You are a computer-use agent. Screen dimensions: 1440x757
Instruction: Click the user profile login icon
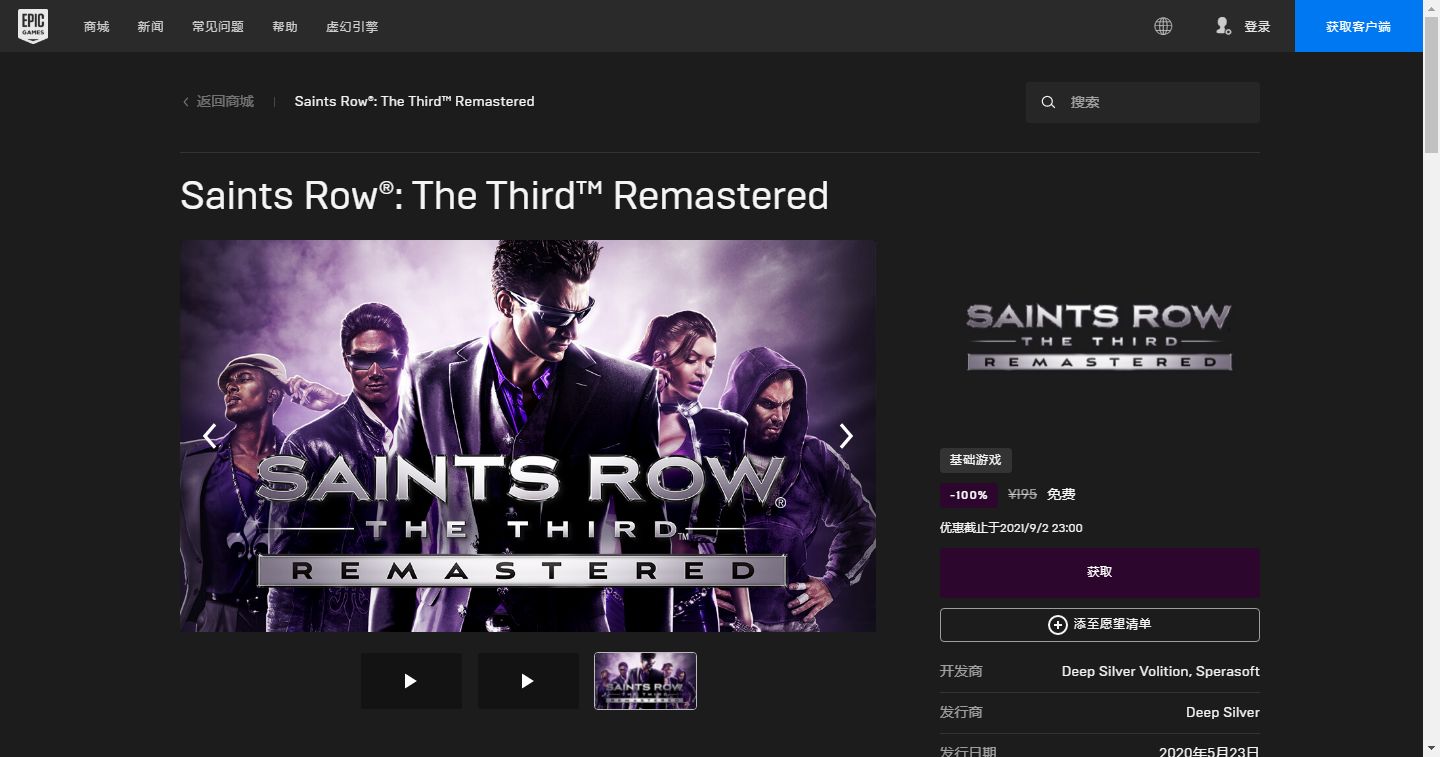coord(1223,26)
